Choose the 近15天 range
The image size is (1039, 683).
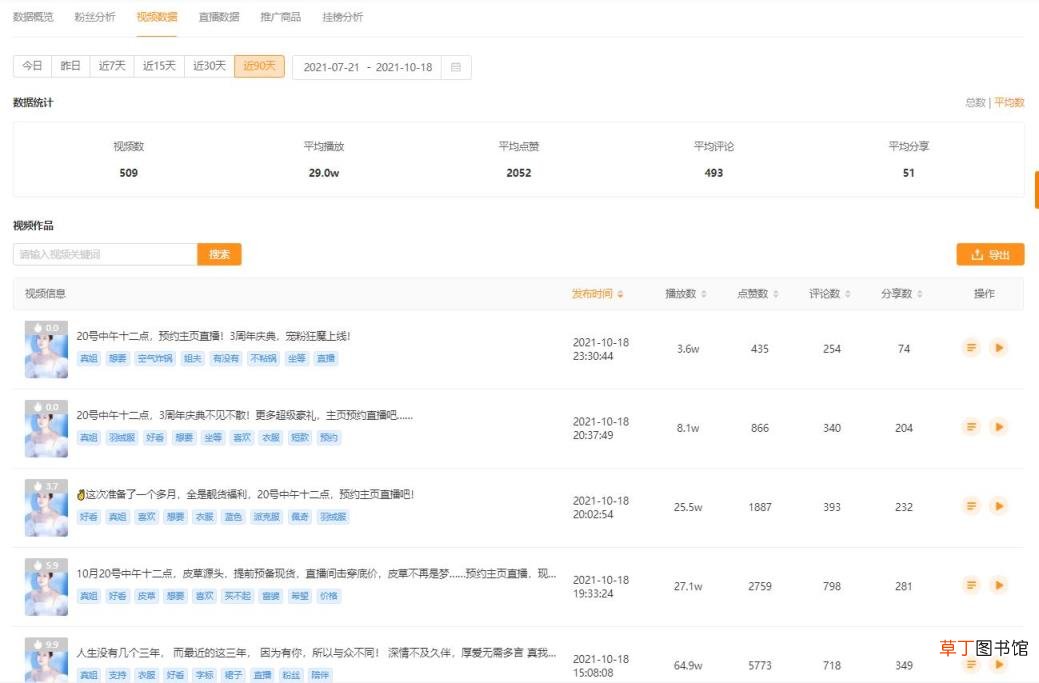pos(159,66)
